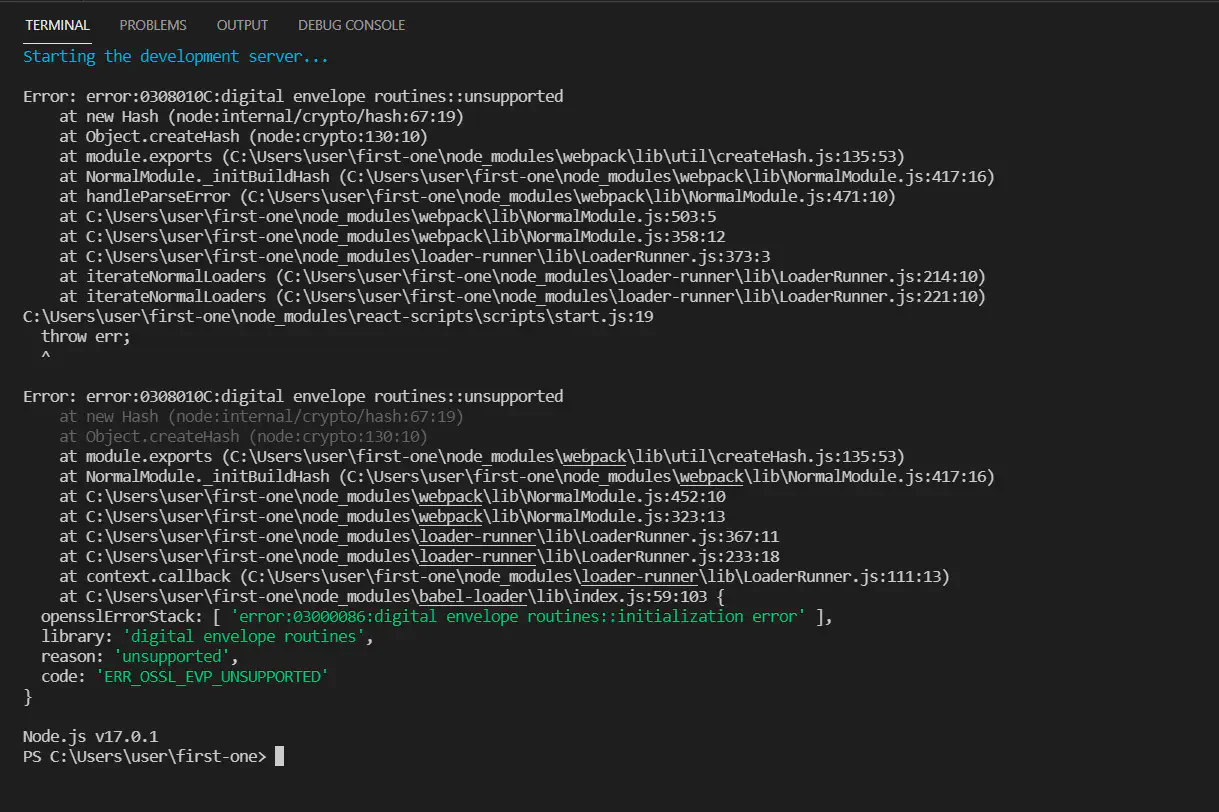
Task: Click the 'ERR_OSSL_EVP_UNSUPPORTED' error code text
Action: coord(212,677)
